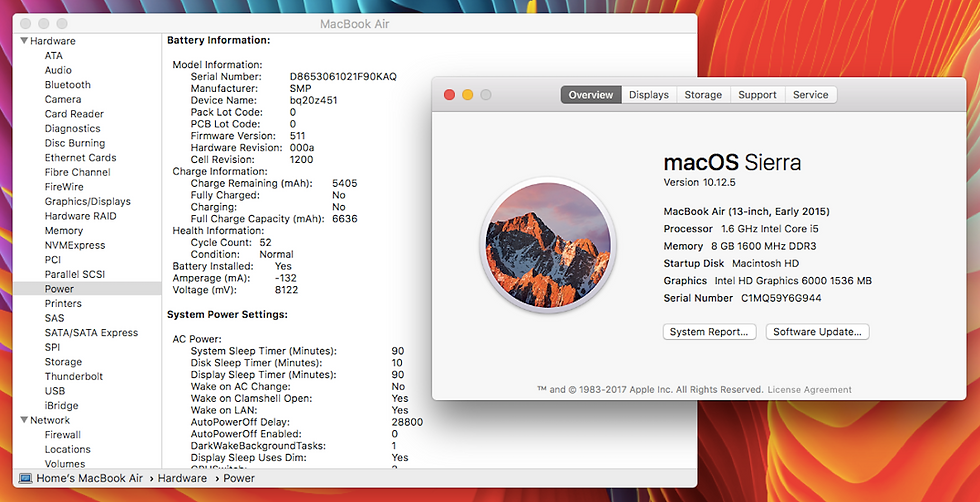980x502 pixels.
Task: Click the Full Charge Capacity value 6636
Action: tap(345, 219)
